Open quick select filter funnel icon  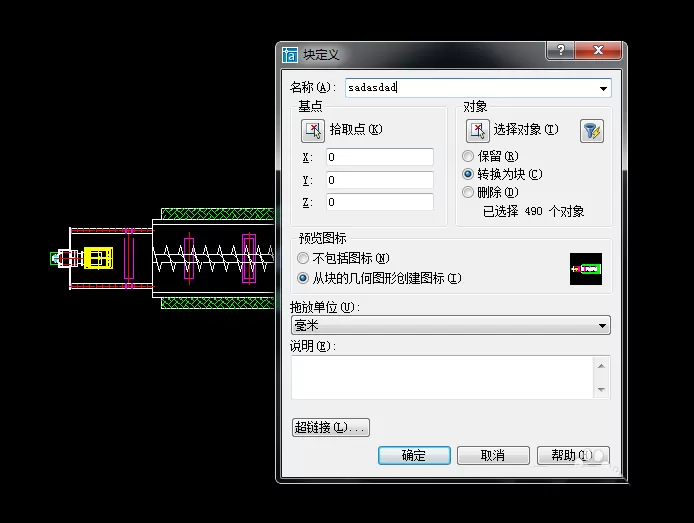pos(592,131)
